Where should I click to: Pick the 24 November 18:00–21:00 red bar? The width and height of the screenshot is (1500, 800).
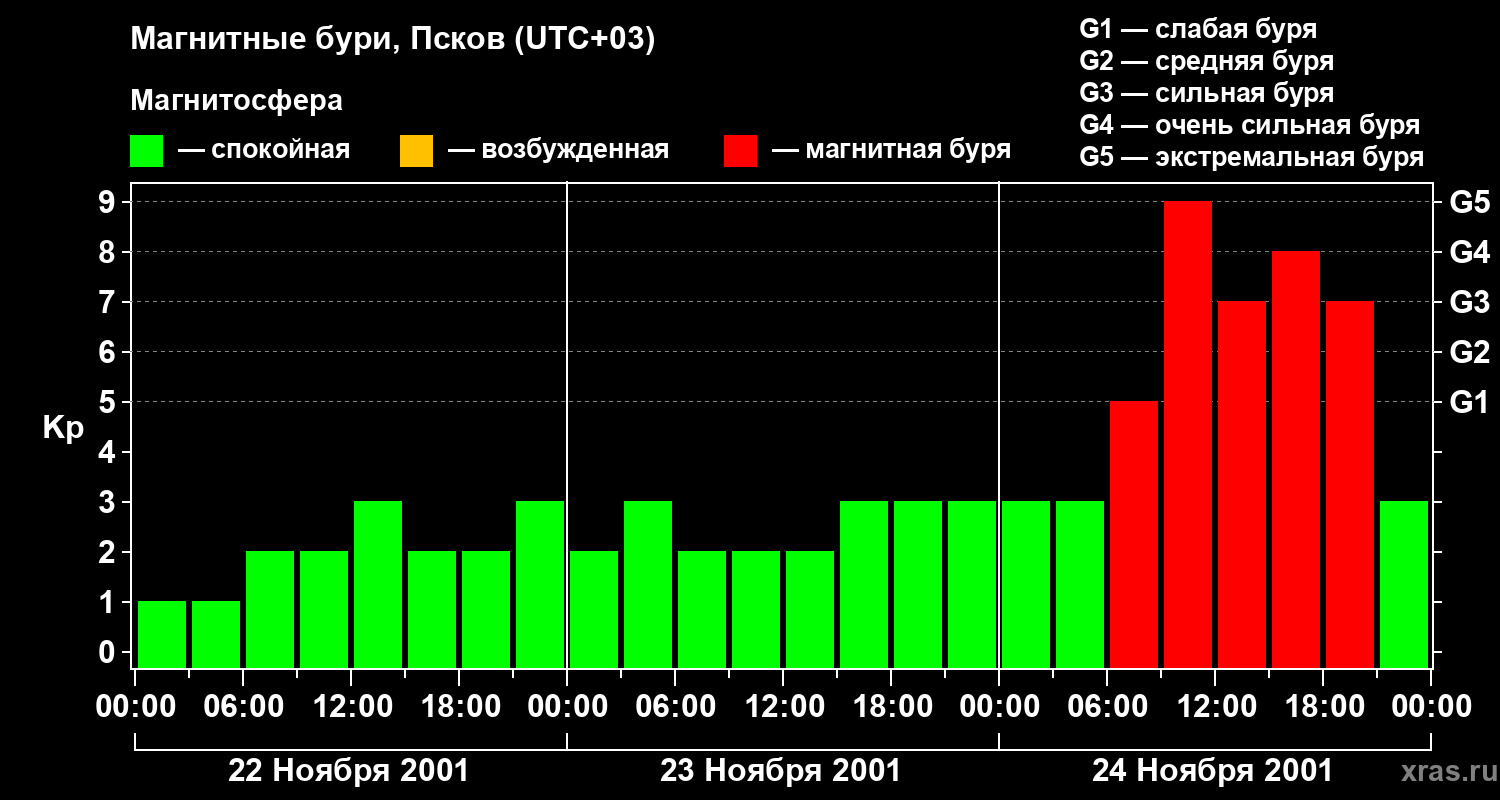[x=1350, y=484]
